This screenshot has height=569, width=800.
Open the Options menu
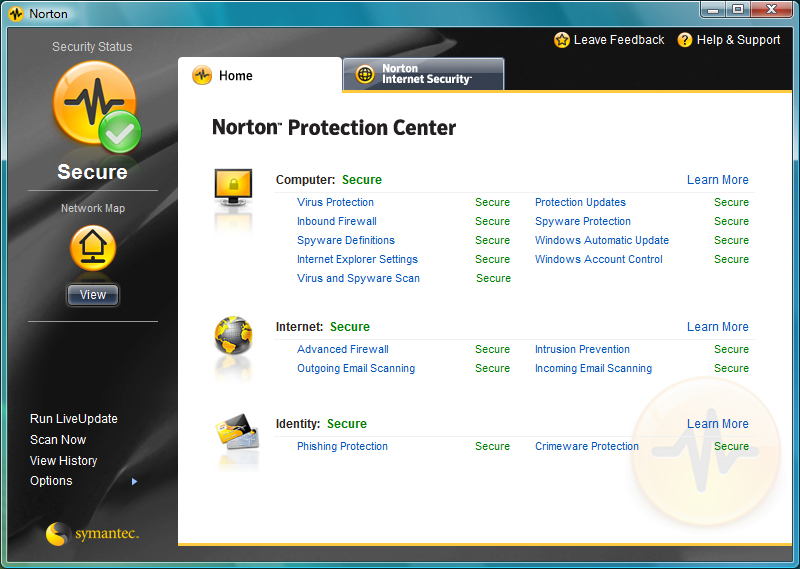[x=51, y=481]
